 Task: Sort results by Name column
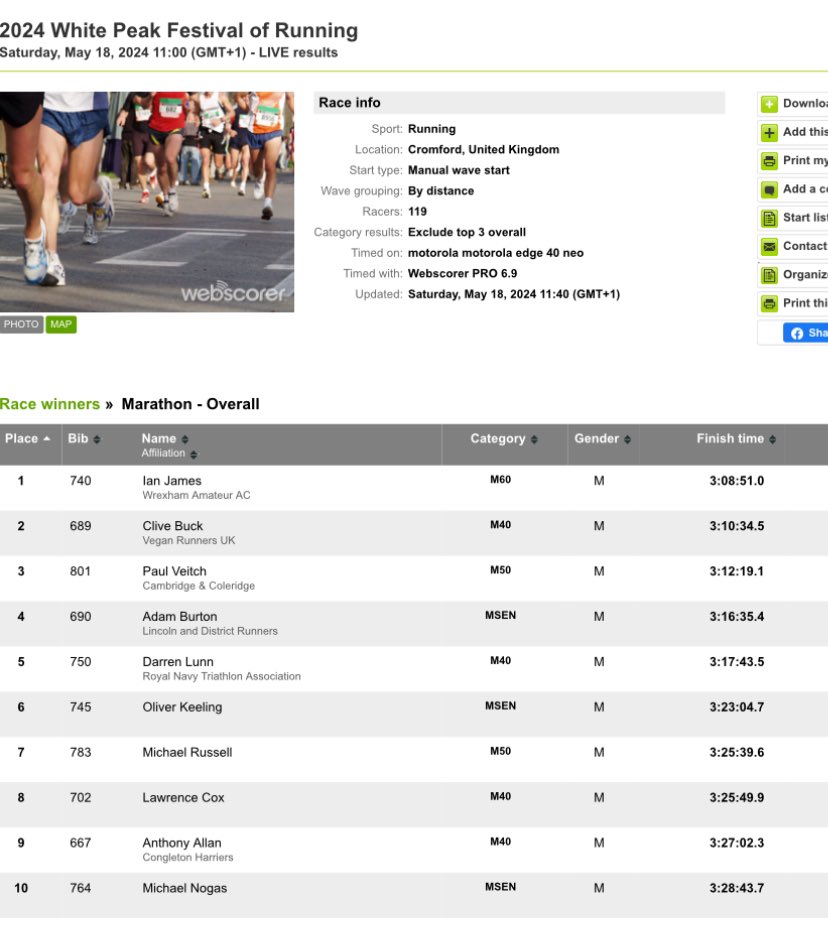[165, 438]
